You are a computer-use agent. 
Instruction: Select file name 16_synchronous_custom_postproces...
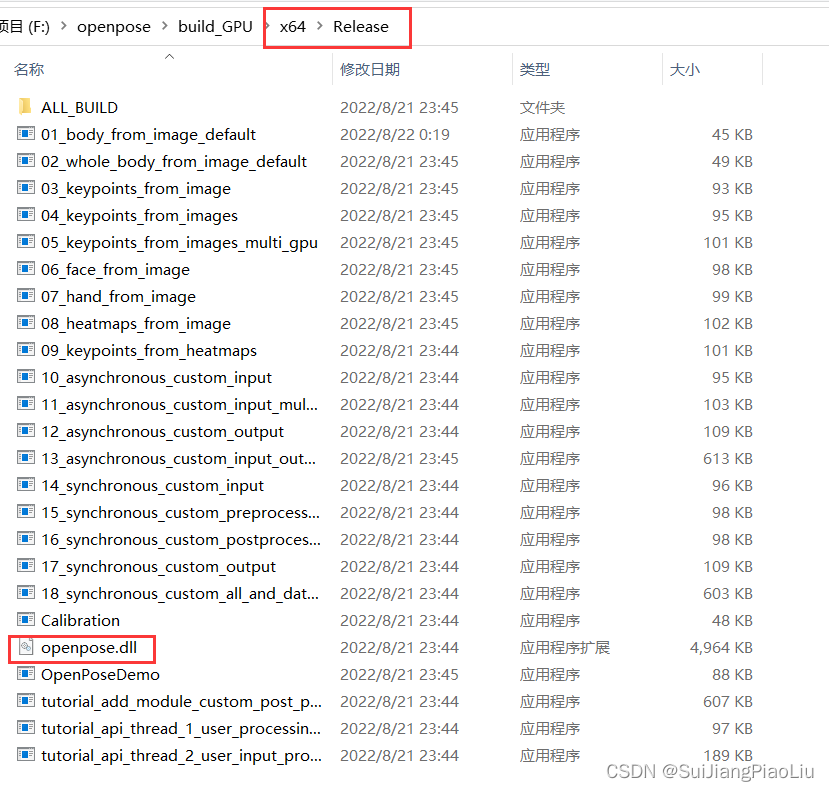tap(181, 540)
